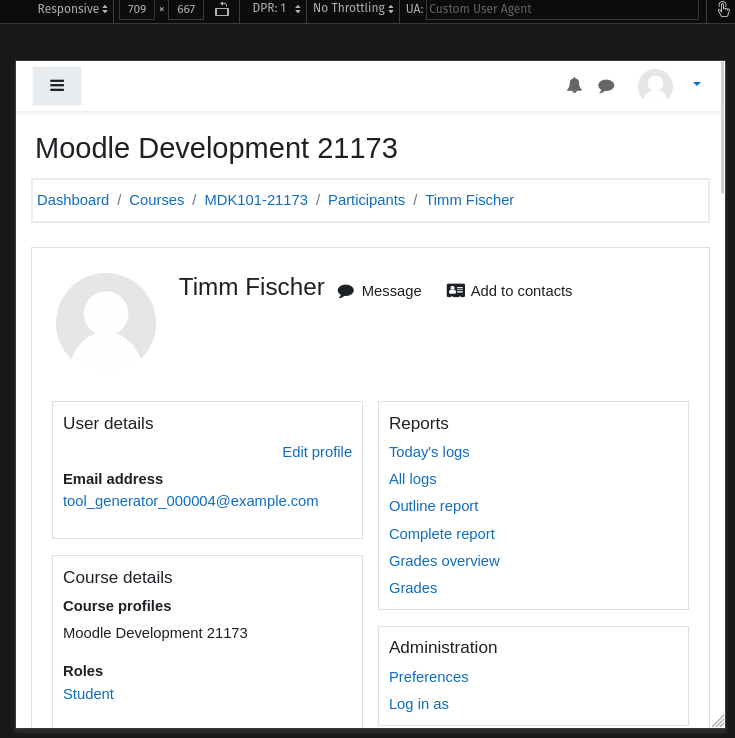Click the header user avatar
This screenshot has height=738, width=735.
(655, 85)
